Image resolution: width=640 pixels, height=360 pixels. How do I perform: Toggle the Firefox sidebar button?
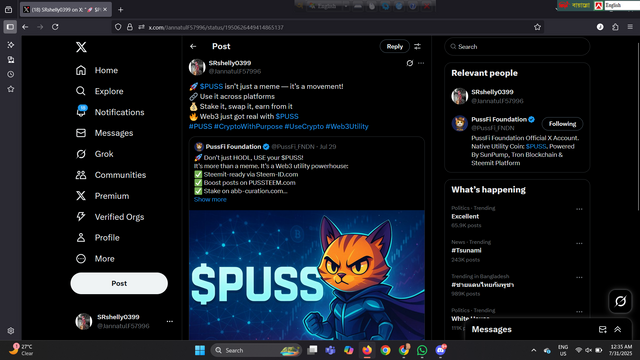click(x=10, y=27)
